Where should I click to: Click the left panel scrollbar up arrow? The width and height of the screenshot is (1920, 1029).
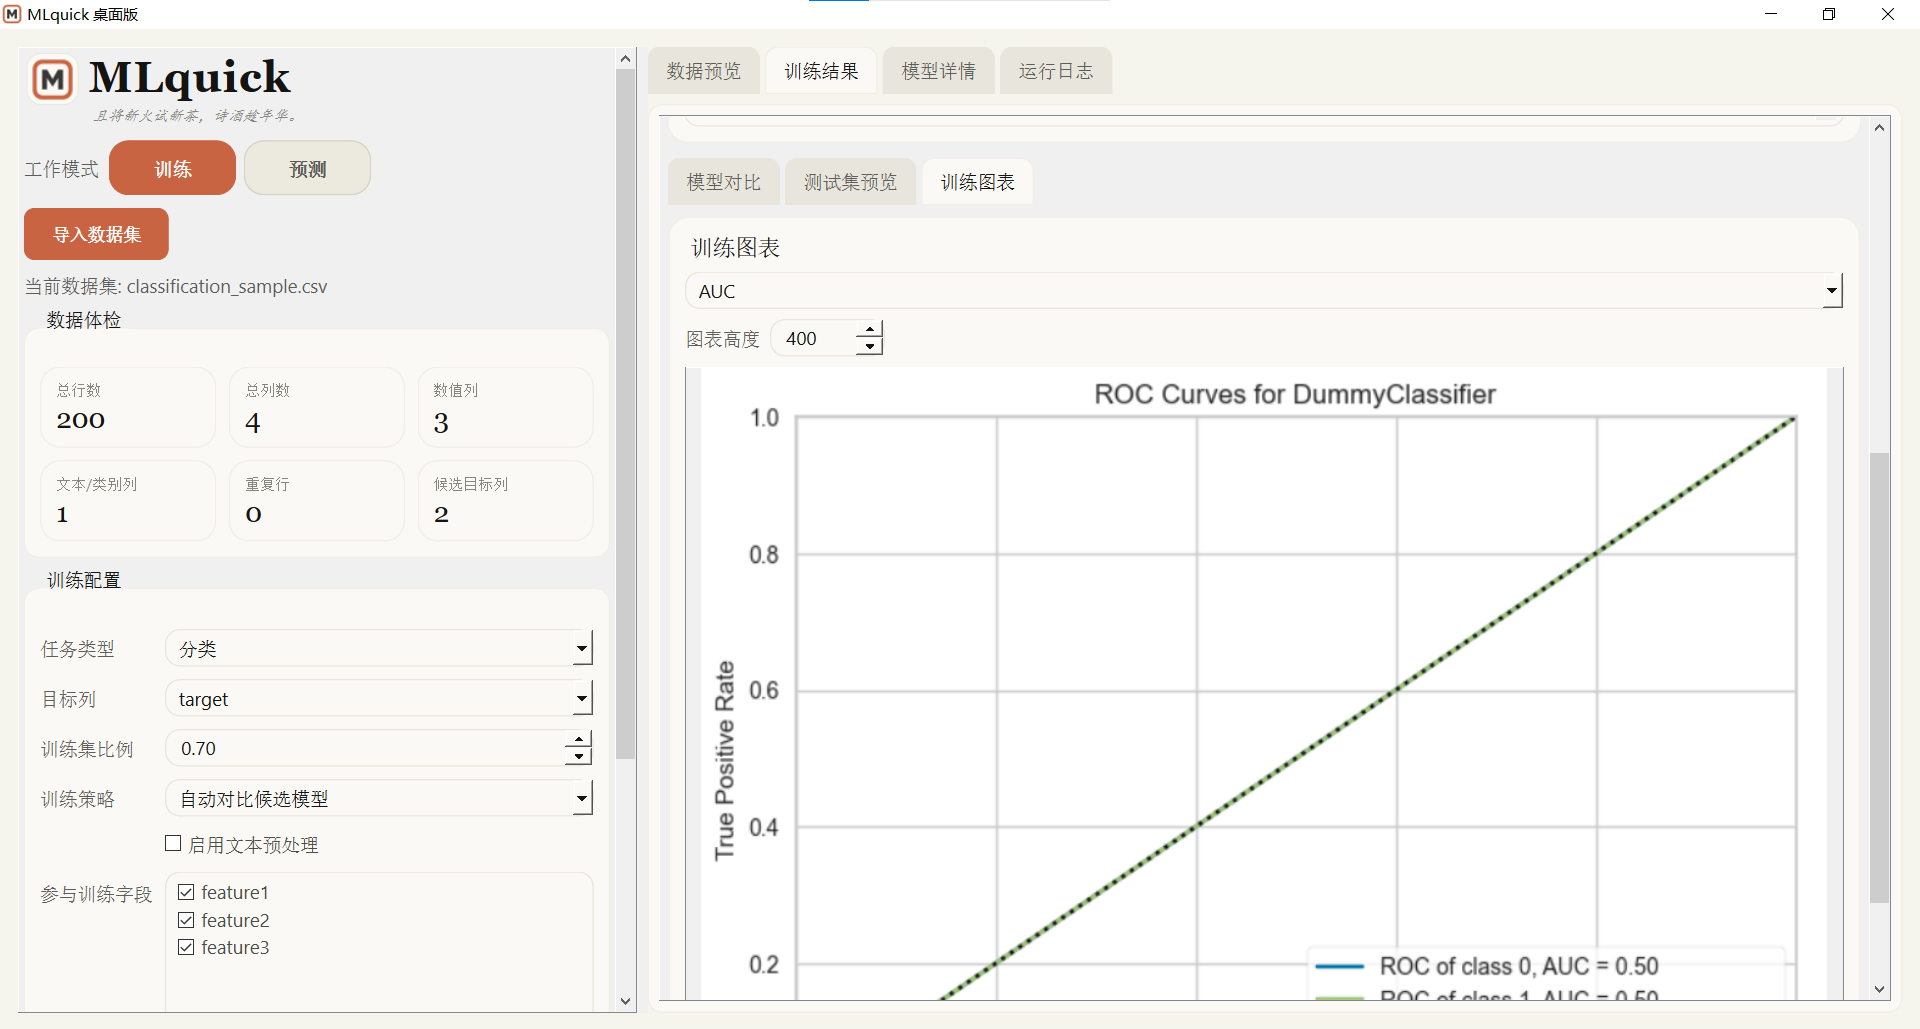(x=626, y=59)
